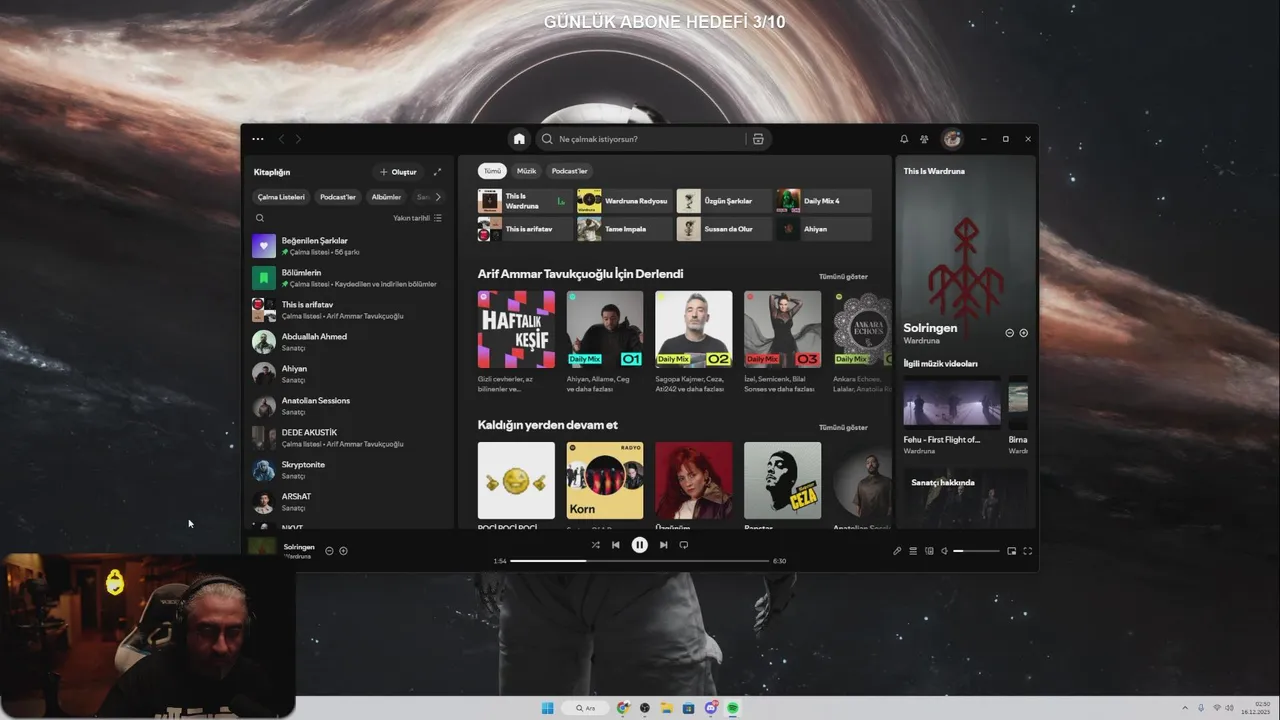Show all Kaldığın yerden devam et

843,427
